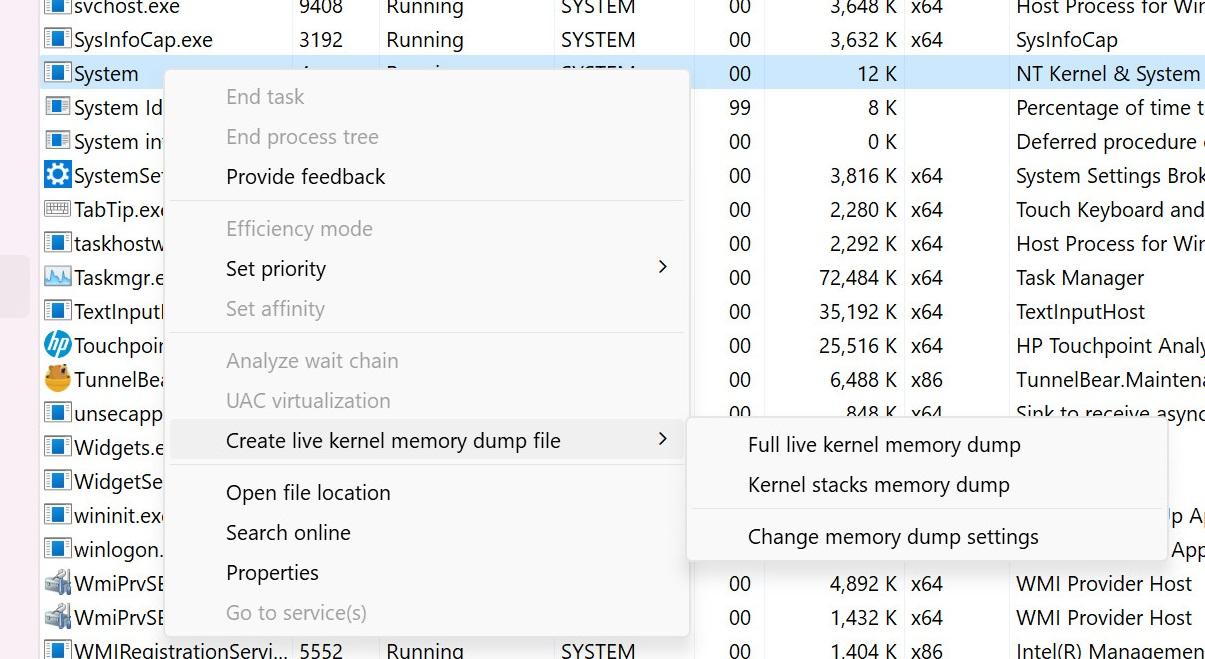This screenshot has width=1205, height=659.
Task: Select Kernel stacks memory dump
Action: pyautogui.click(x=927, y=485)
